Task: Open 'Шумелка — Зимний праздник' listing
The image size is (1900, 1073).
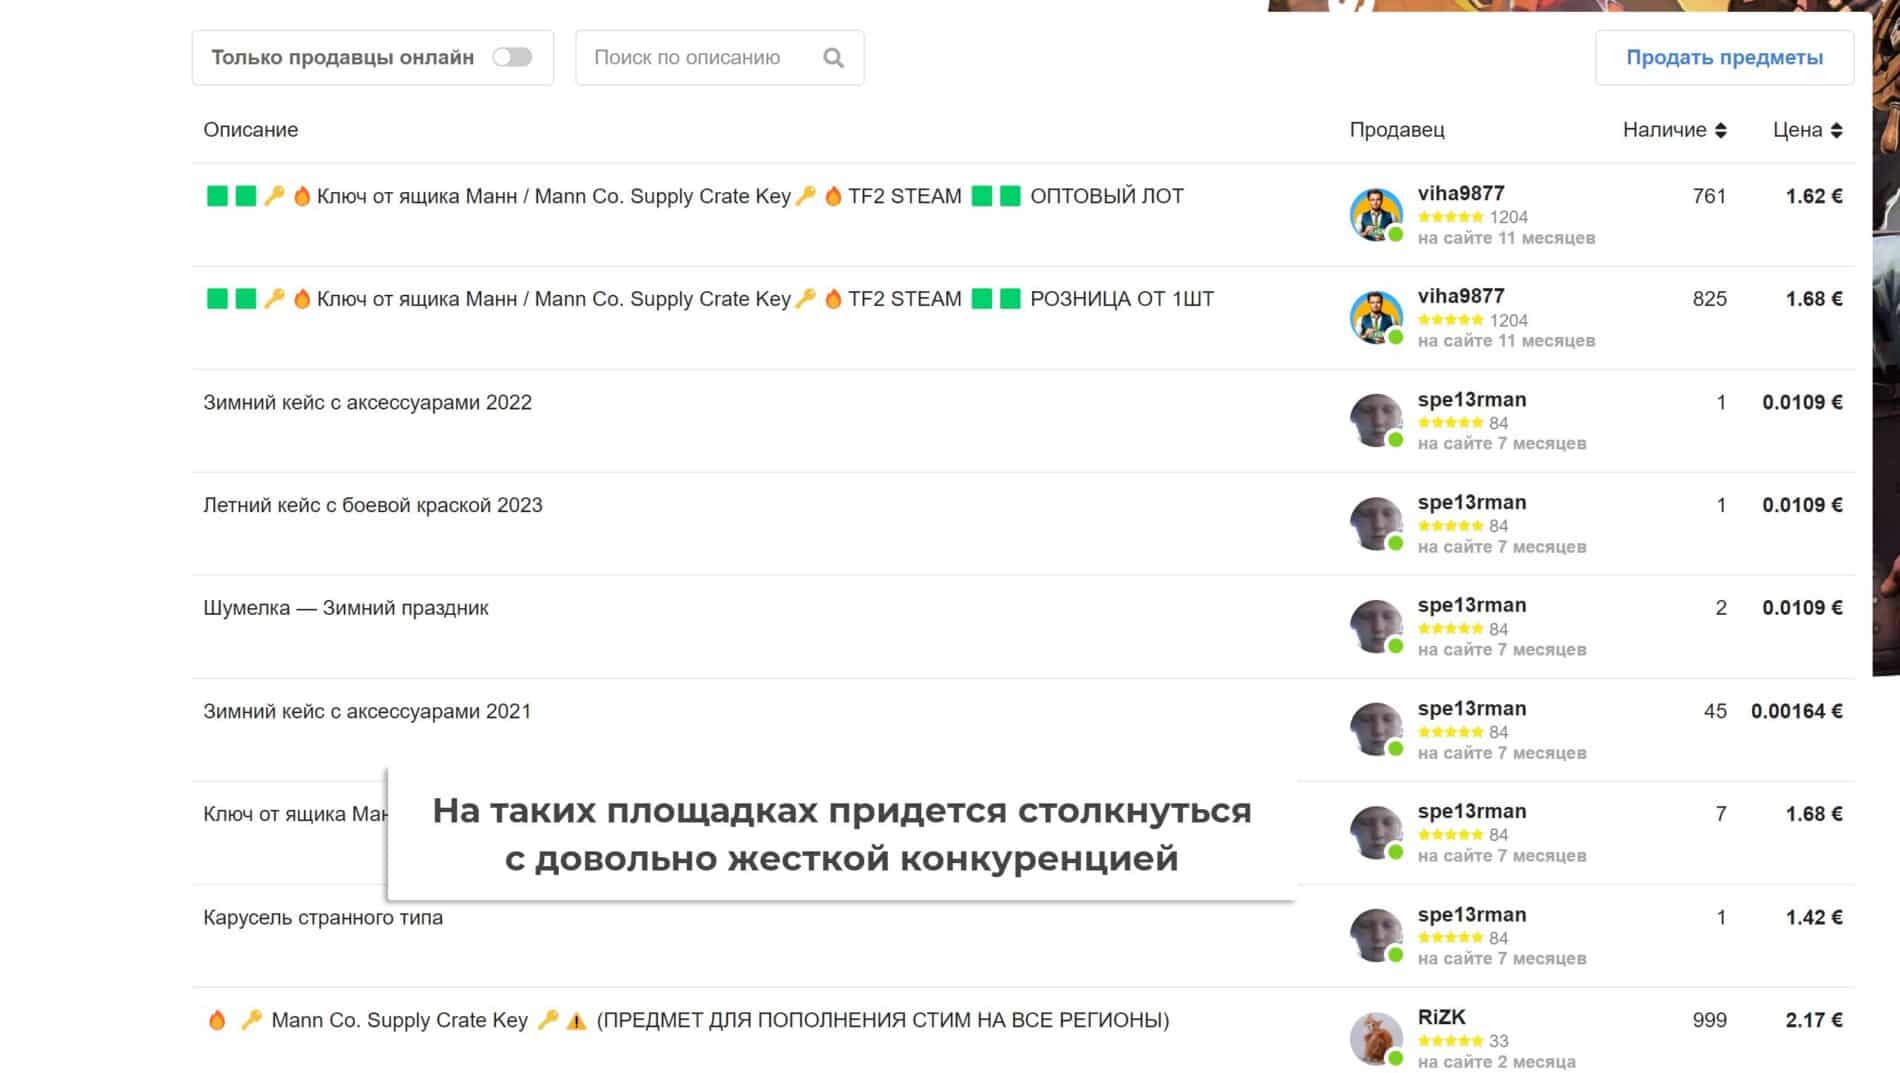Action: pos(346,608)
